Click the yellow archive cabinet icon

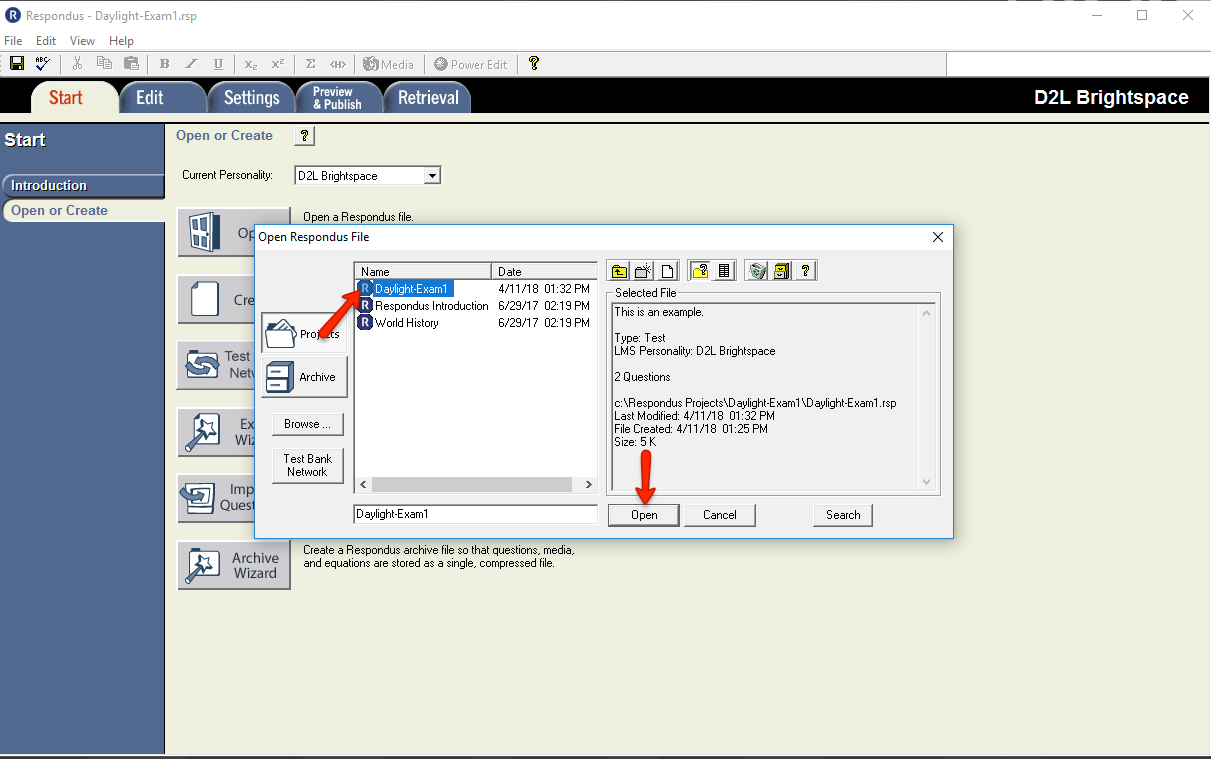(781, 270)
